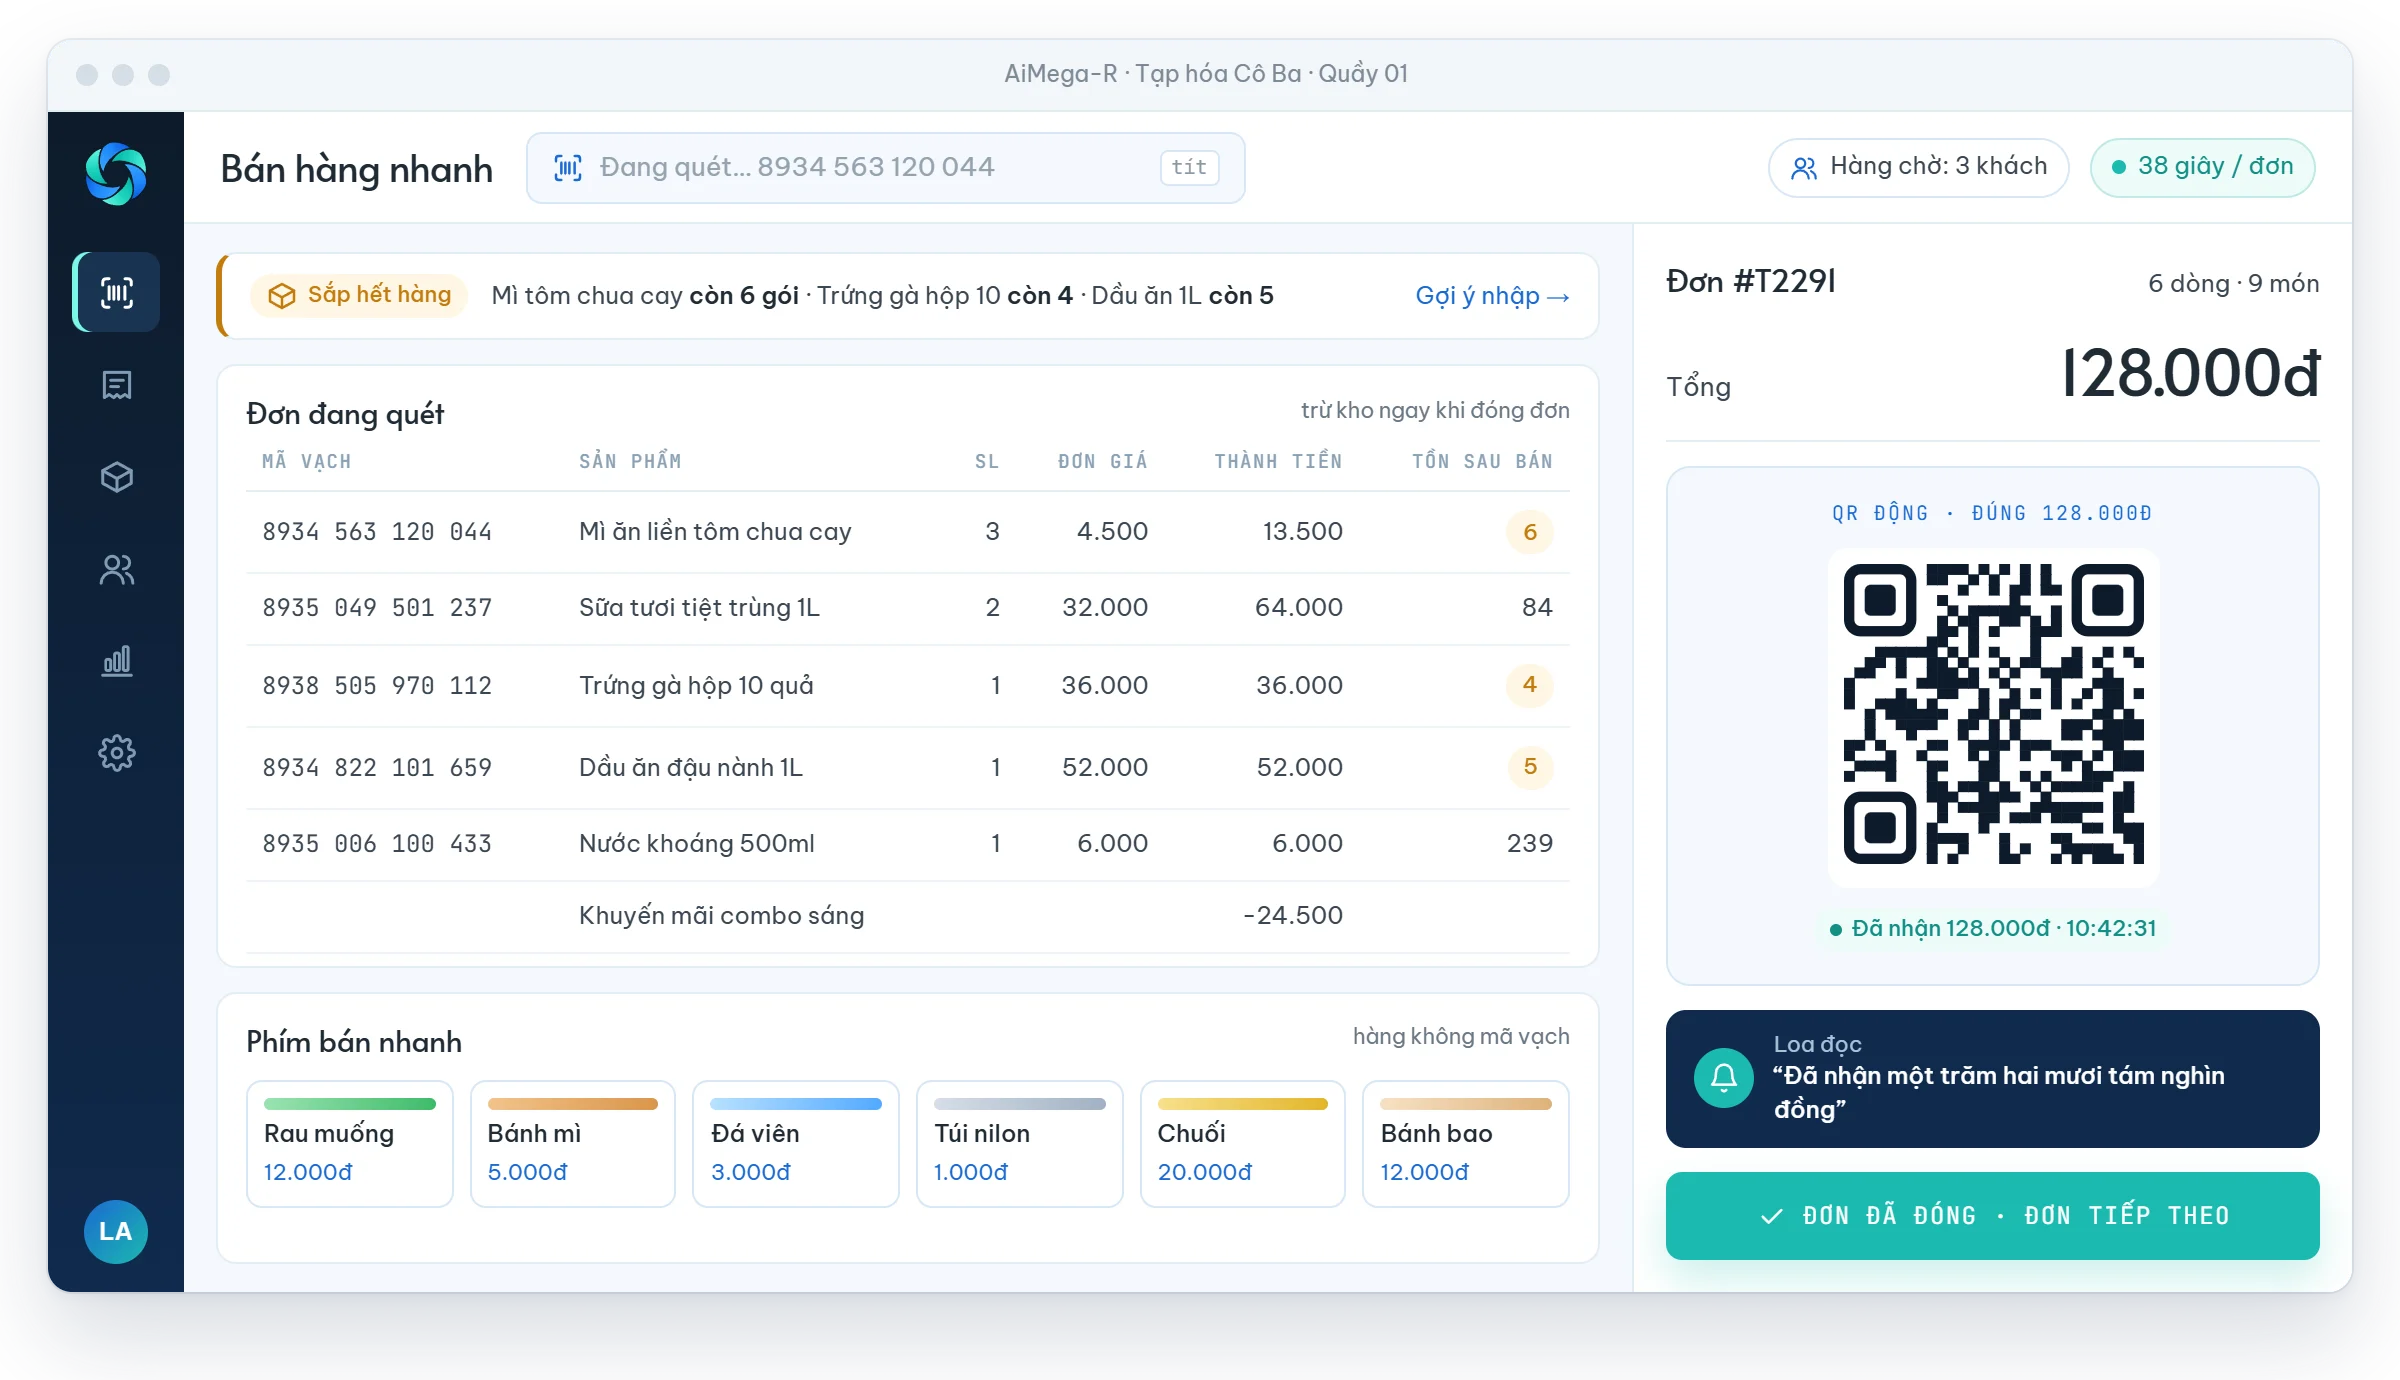Click low-stock badge 5 for Dầu ăn
The image size is (2400, 1380).
click(x=1529, y=767)
